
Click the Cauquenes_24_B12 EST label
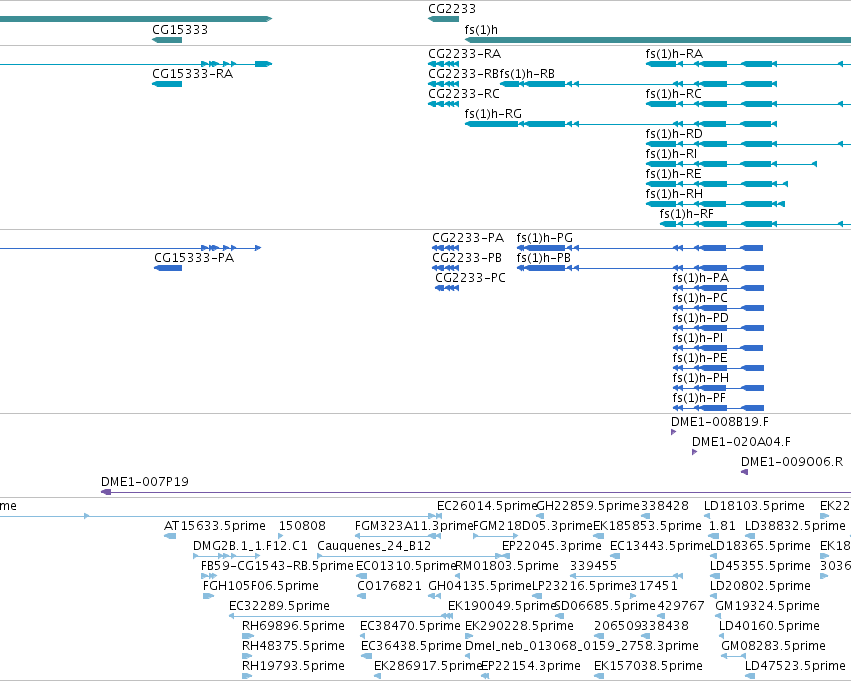pos(374,546)
